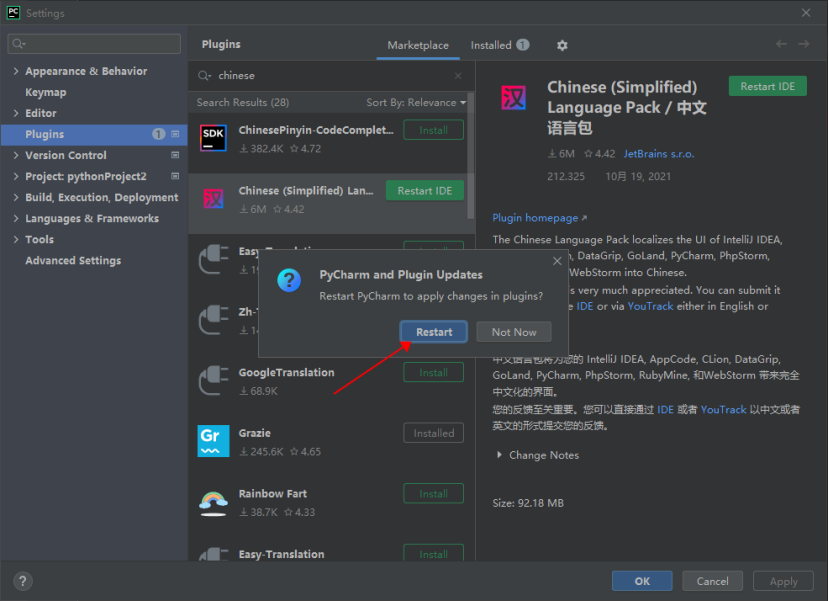Focus the chinese plugin search field
Image resolution: width=829 pixels, height=601 pixels.
pos(333,76)
